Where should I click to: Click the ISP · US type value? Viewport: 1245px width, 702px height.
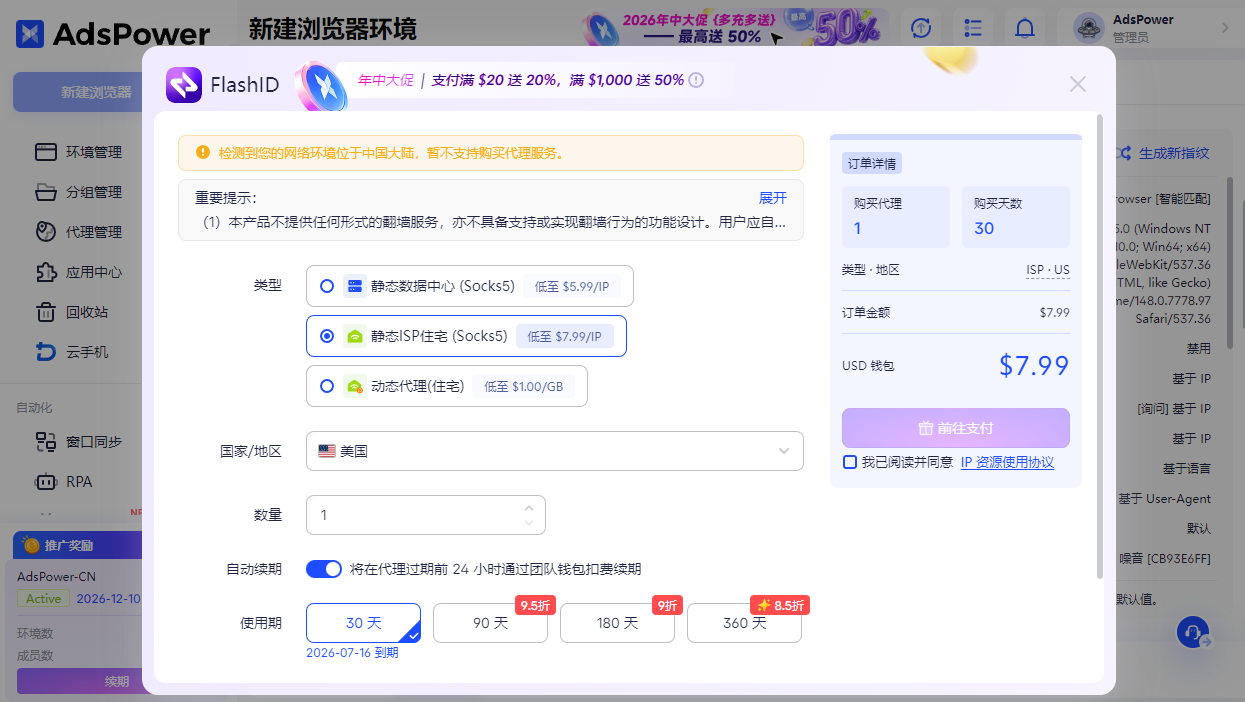(1047, 270)
